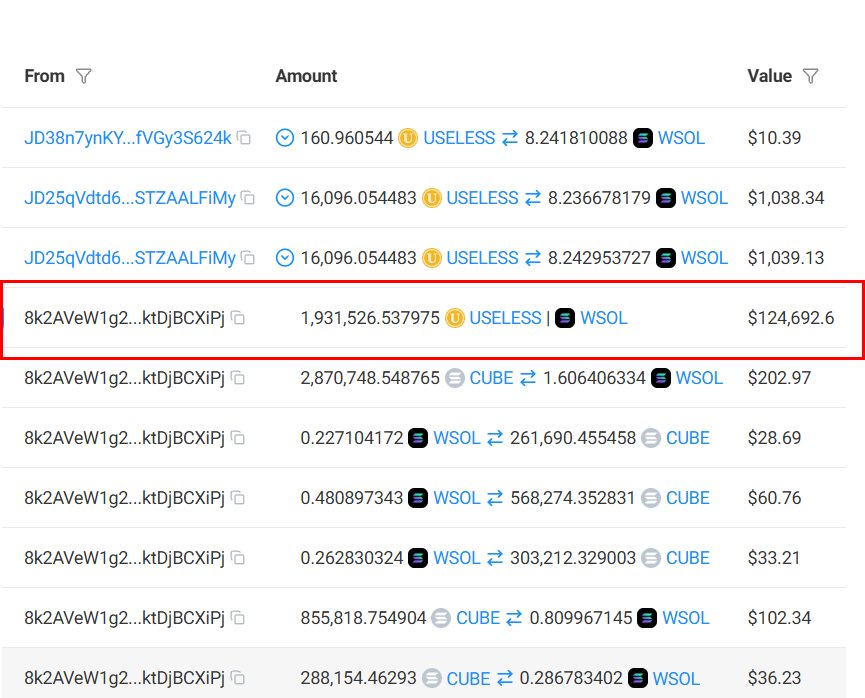The width and height of the screenshot is (865, 698).
Task: Open the USELESS link in the $1,039.13 row
Action: coord(483,258)
